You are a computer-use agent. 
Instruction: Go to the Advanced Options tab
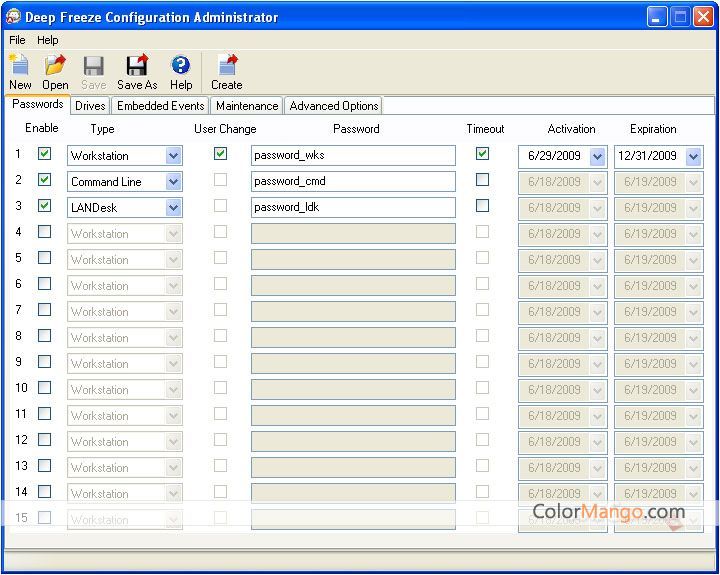[333, 106]
